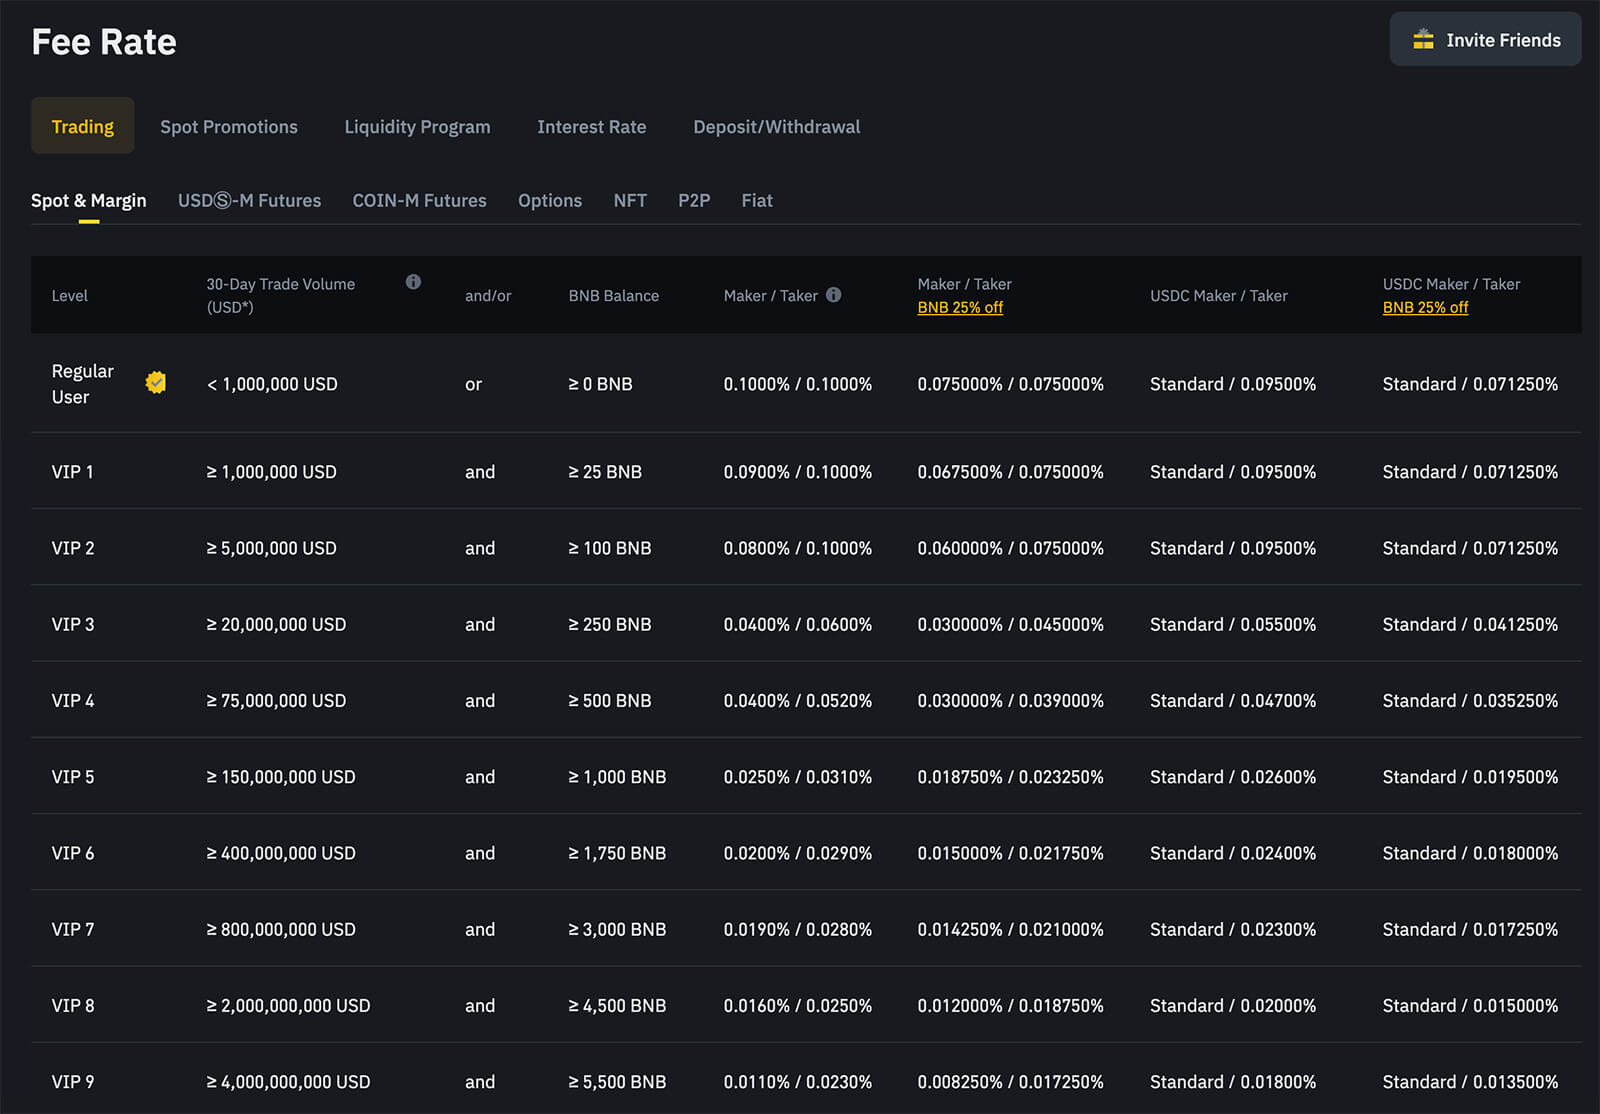Show the NFT fee sub-tab
Image resolution: width=1600 pixels, height=1114 pixels.
(630, 201)
